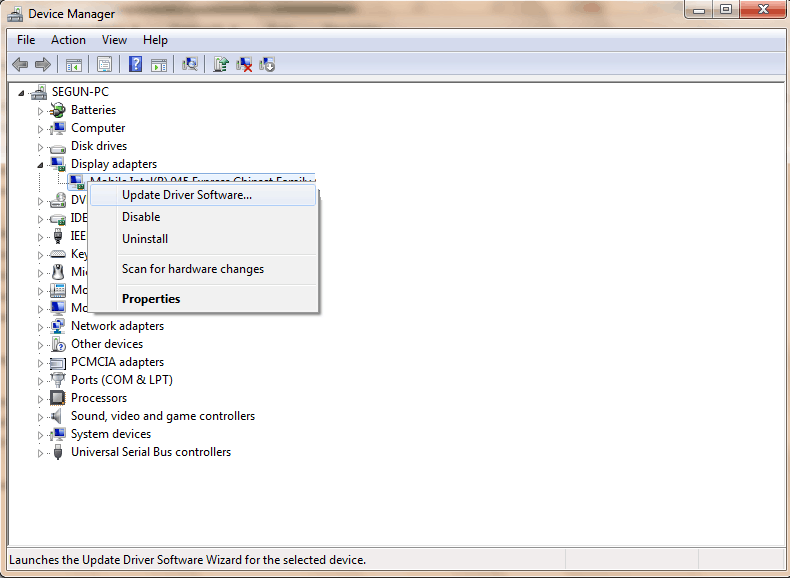Click Scan for hardware changes toolbar icon

[x=190, y=65]
